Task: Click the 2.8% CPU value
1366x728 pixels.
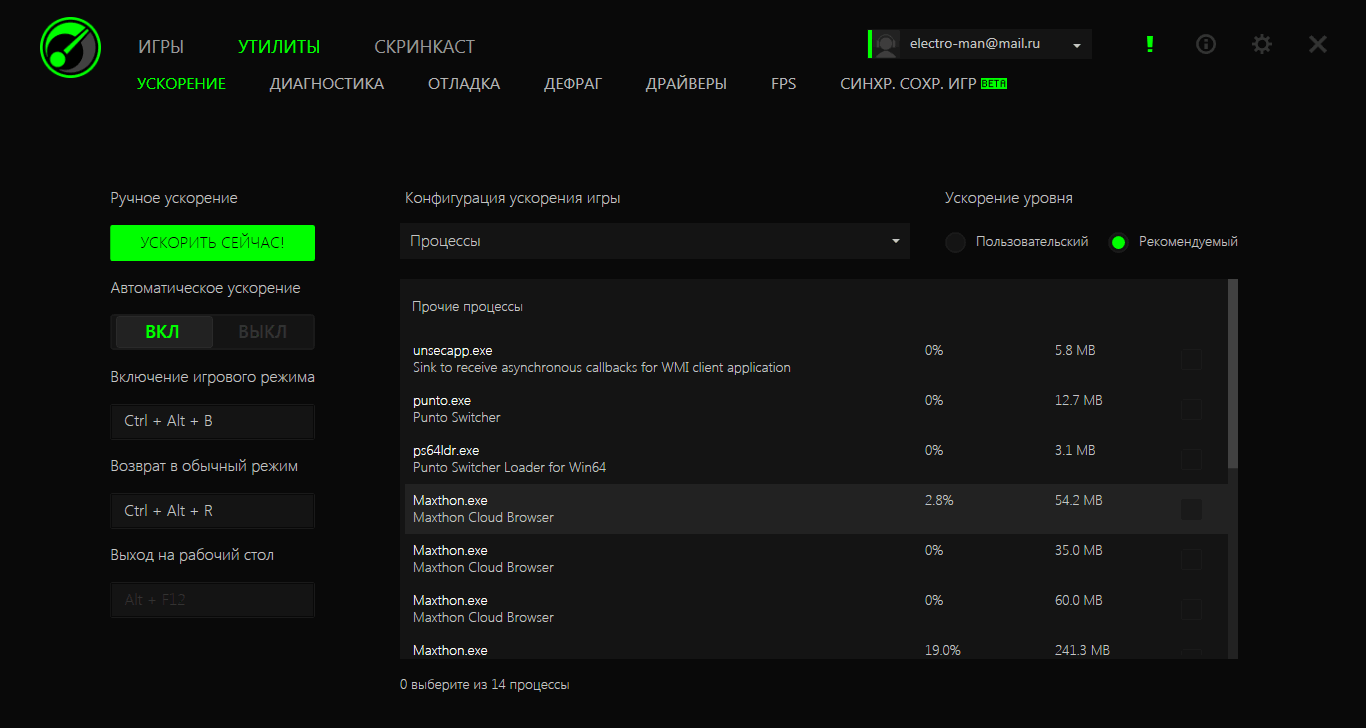Action: pyautogui.click(x=939, y=500)
